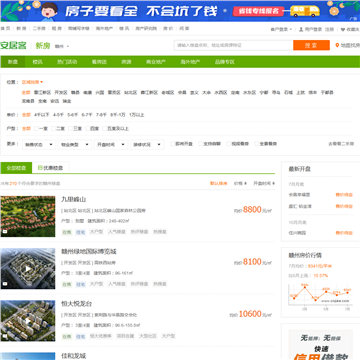The height and width of the screenshot is (360, 360).
Task: Click the orange 搜索 button
Action: click(x=311, y=45)
